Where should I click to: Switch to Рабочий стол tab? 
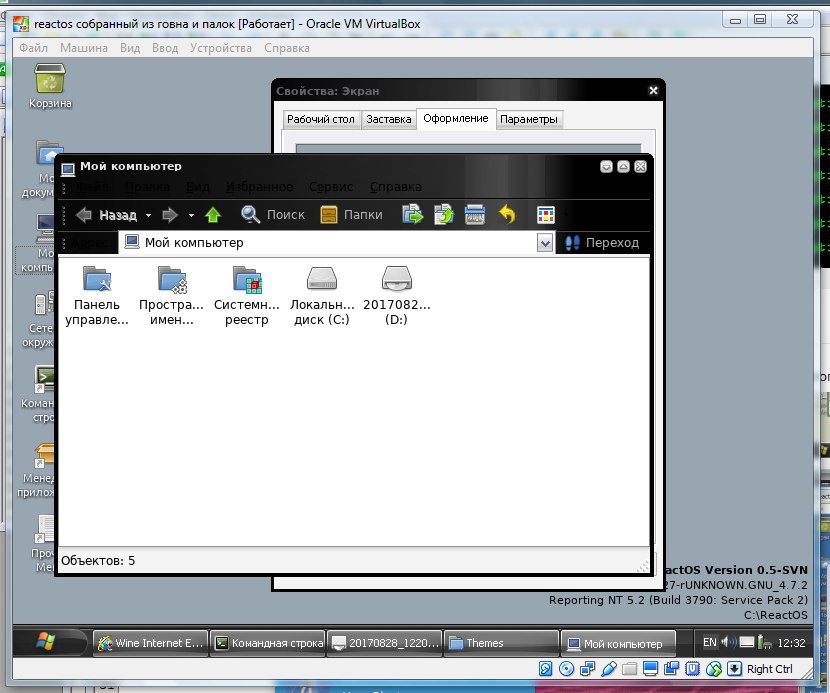(x=321, y=120)
